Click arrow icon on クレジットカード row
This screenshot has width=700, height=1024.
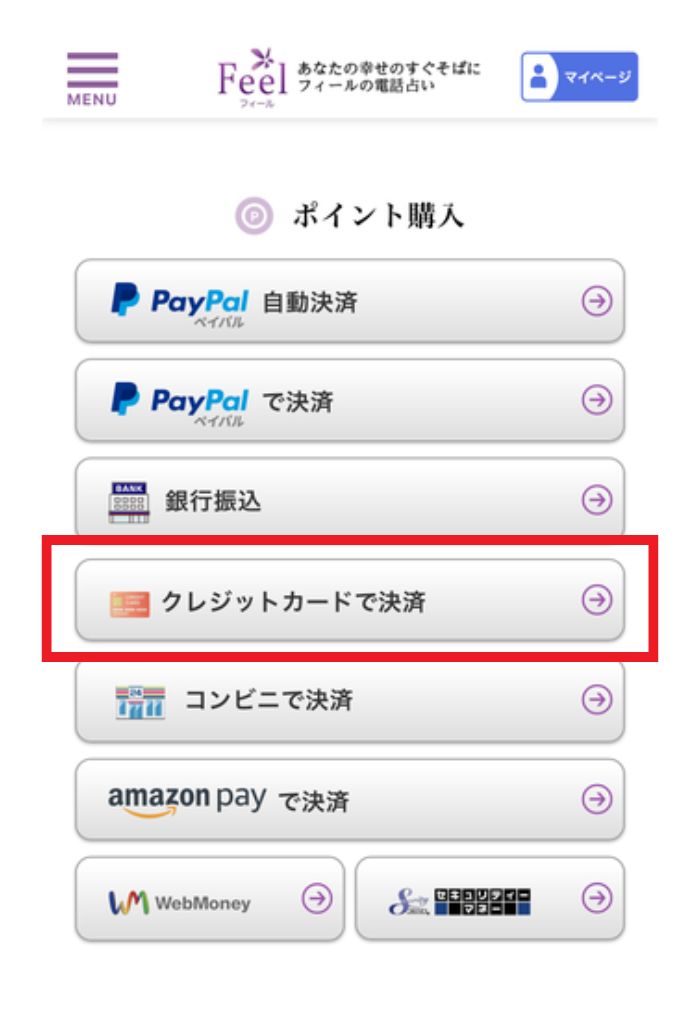coord(597,600)
